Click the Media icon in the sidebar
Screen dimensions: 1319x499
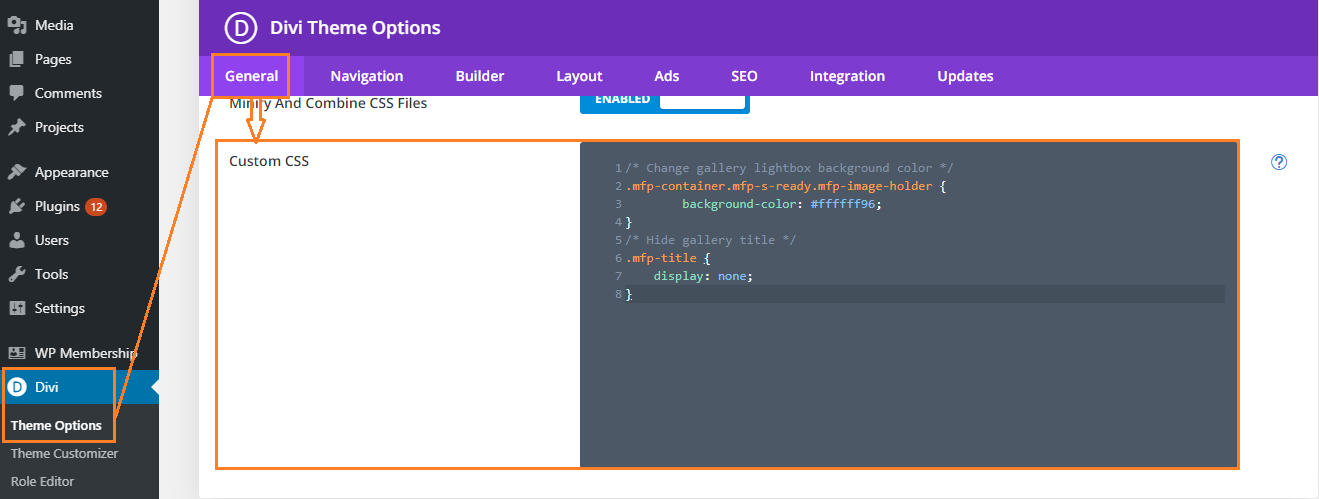(x=16, y=25)
